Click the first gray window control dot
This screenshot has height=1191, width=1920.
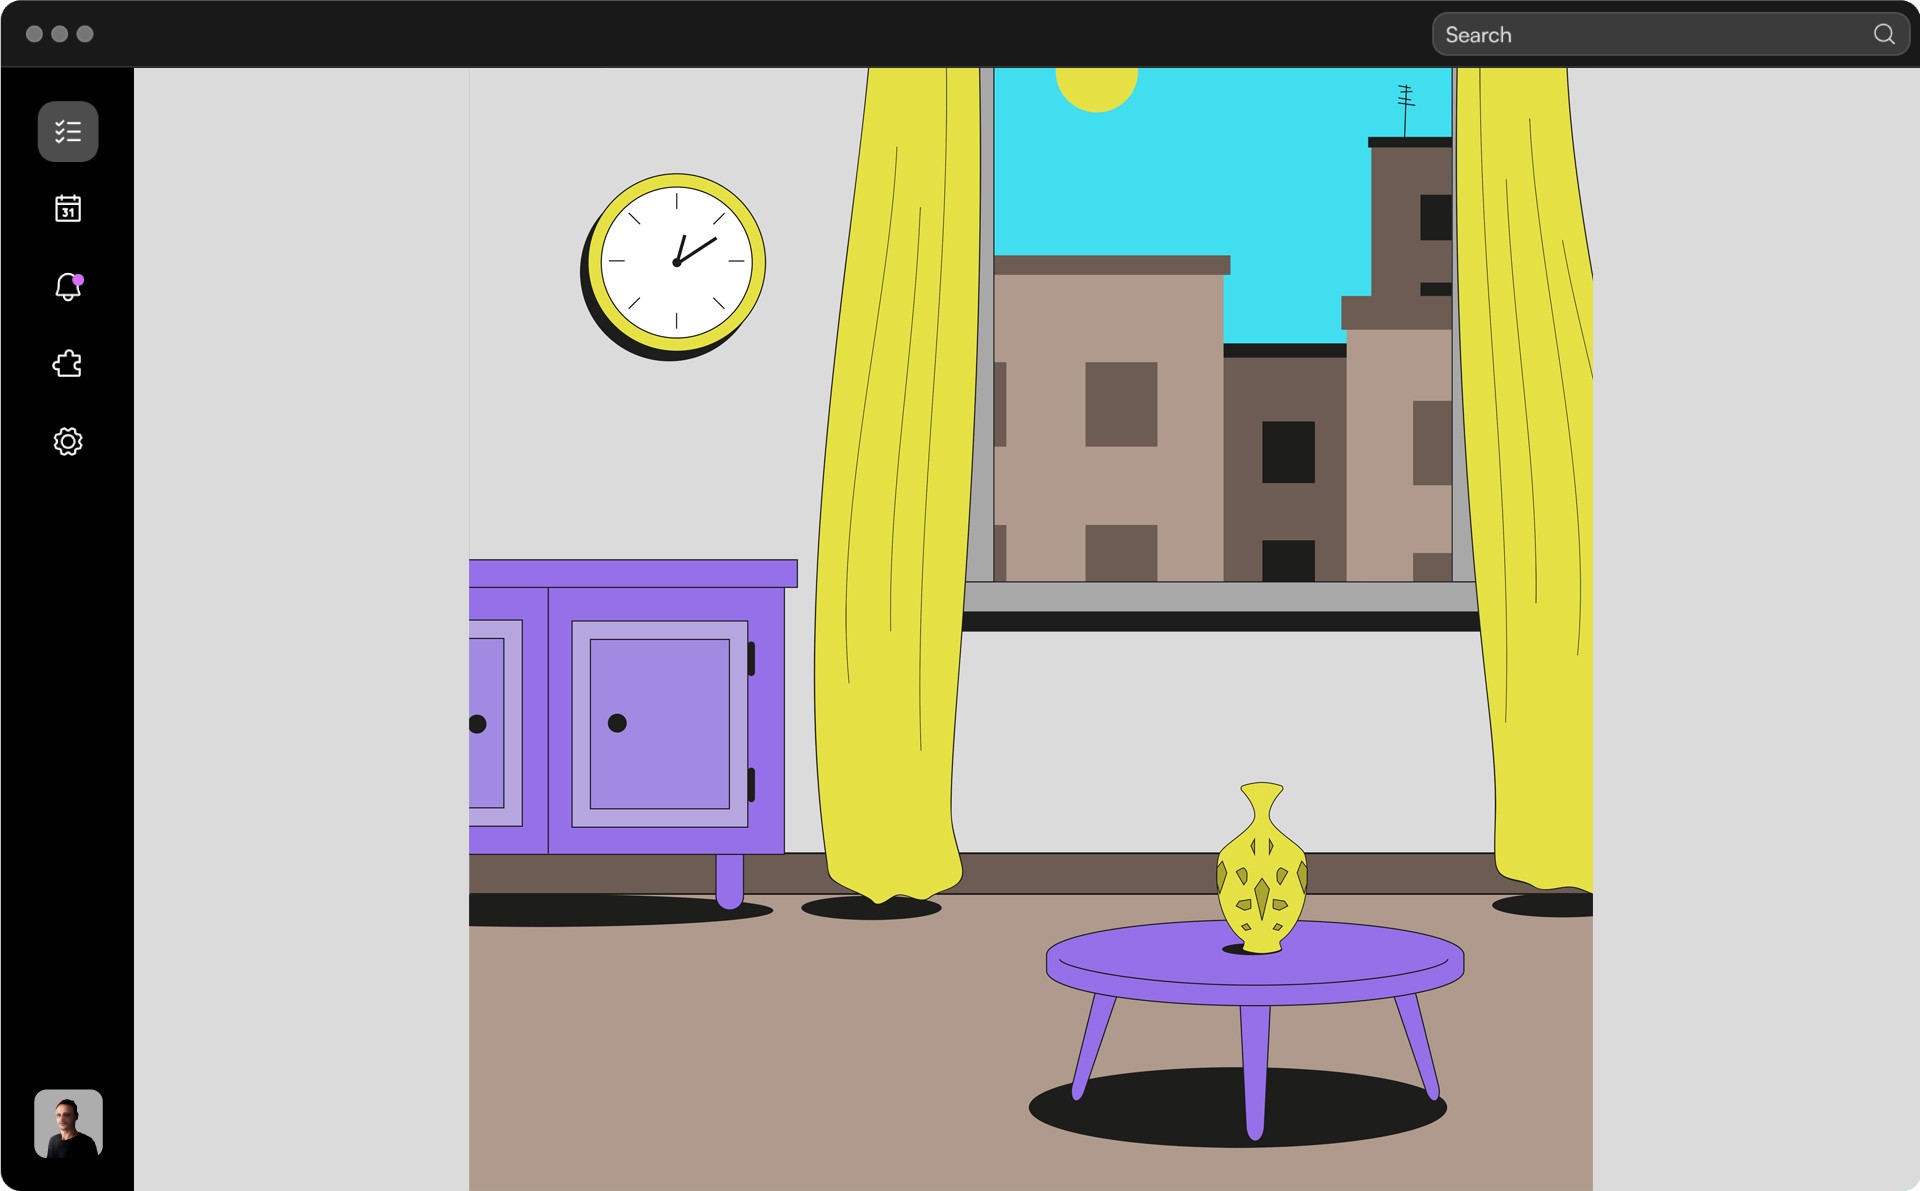[34, 34]
